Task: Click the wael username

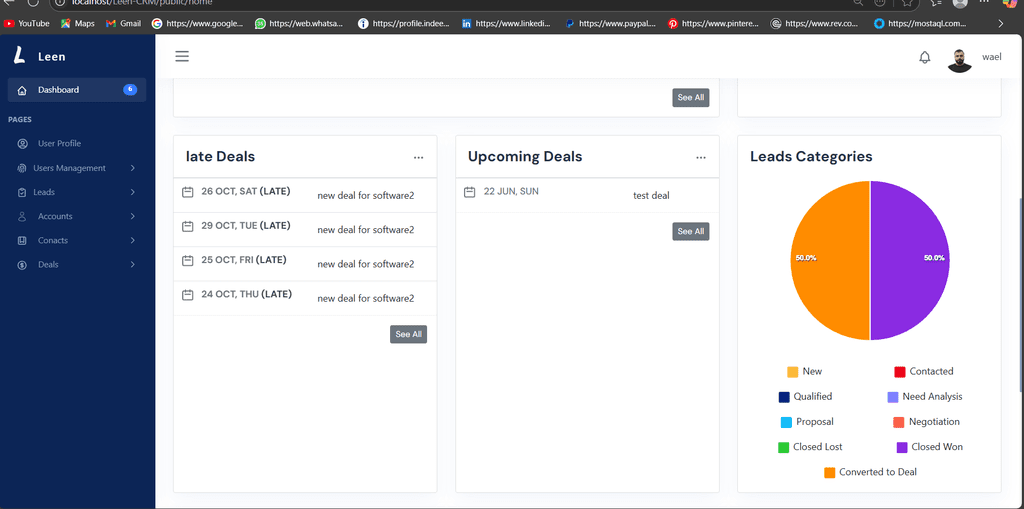Action: tap(992, 57)
